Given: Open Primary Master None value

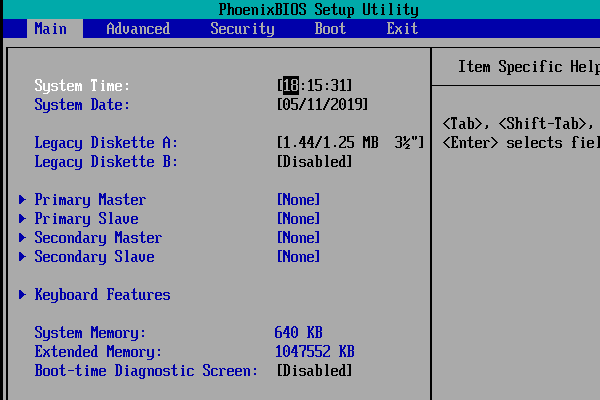Looking at the screenshot, I should click(298, 199).
